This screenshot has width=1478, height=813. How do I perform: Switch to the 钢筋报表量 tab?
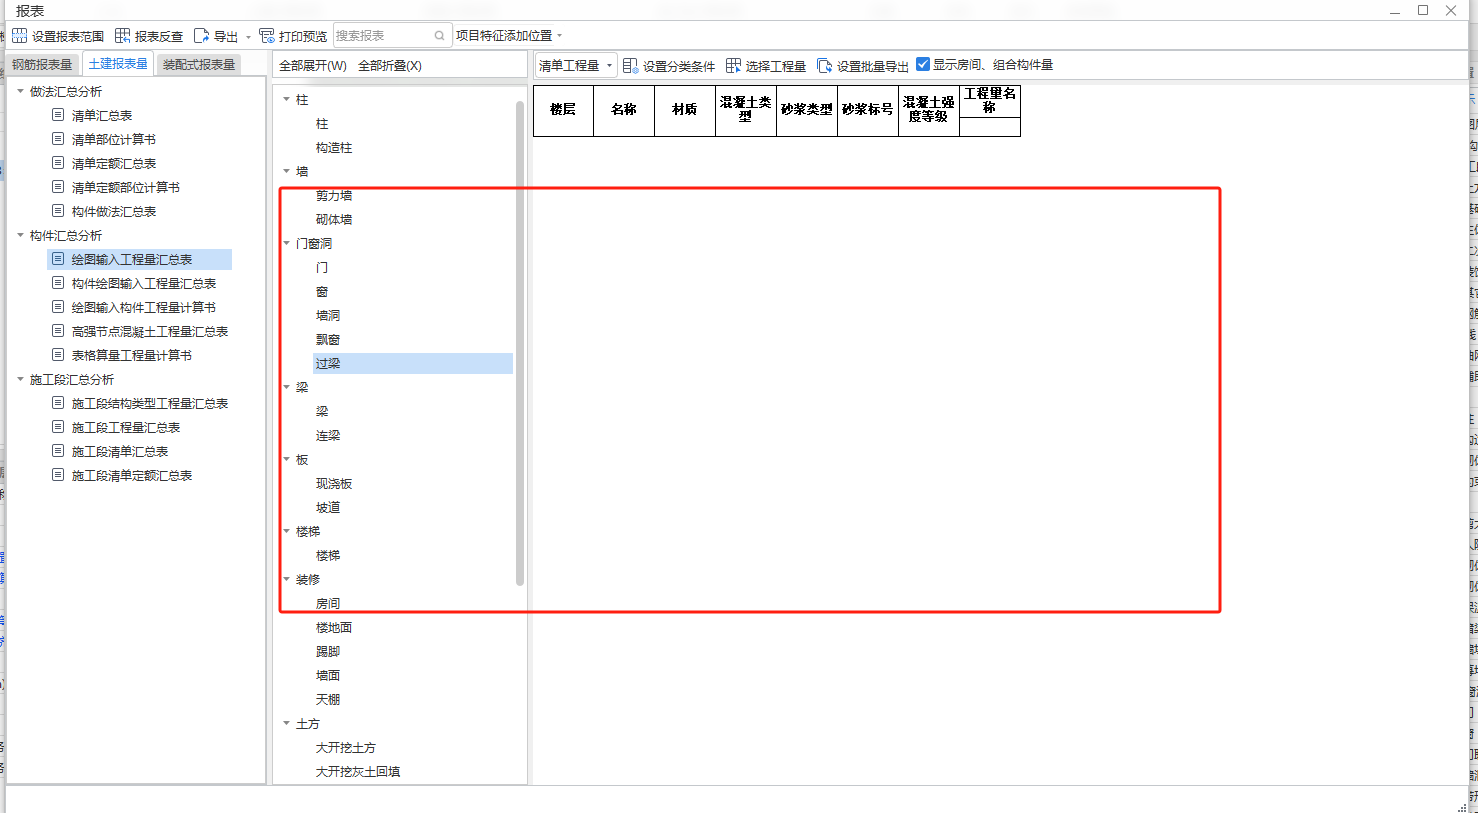(42, 65)
